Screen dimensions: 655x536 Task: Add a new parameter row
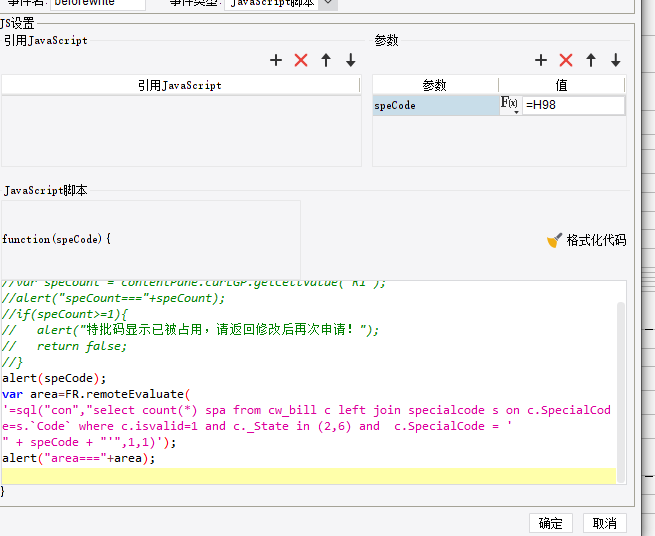click(x=541, y=60)
